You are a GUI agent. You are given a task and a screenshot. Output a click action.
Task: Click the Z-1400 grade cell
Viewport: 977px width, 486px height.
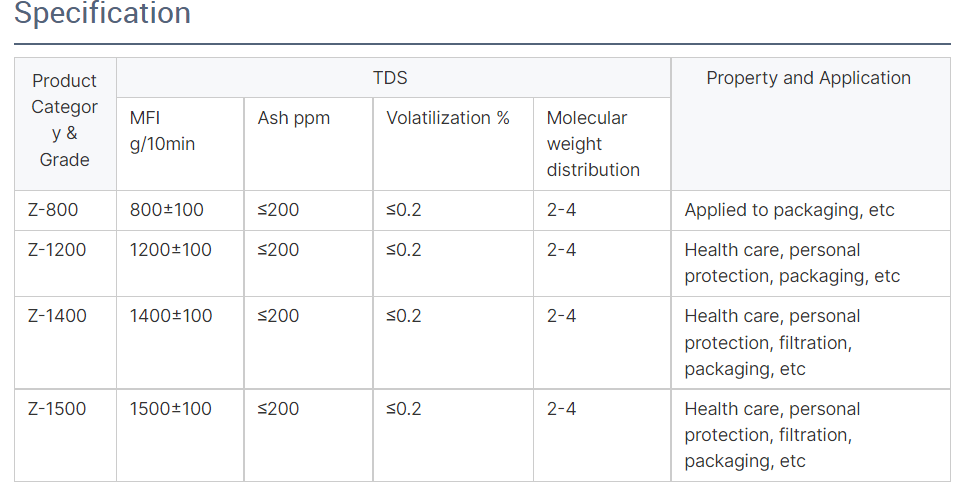coord(65,343)
